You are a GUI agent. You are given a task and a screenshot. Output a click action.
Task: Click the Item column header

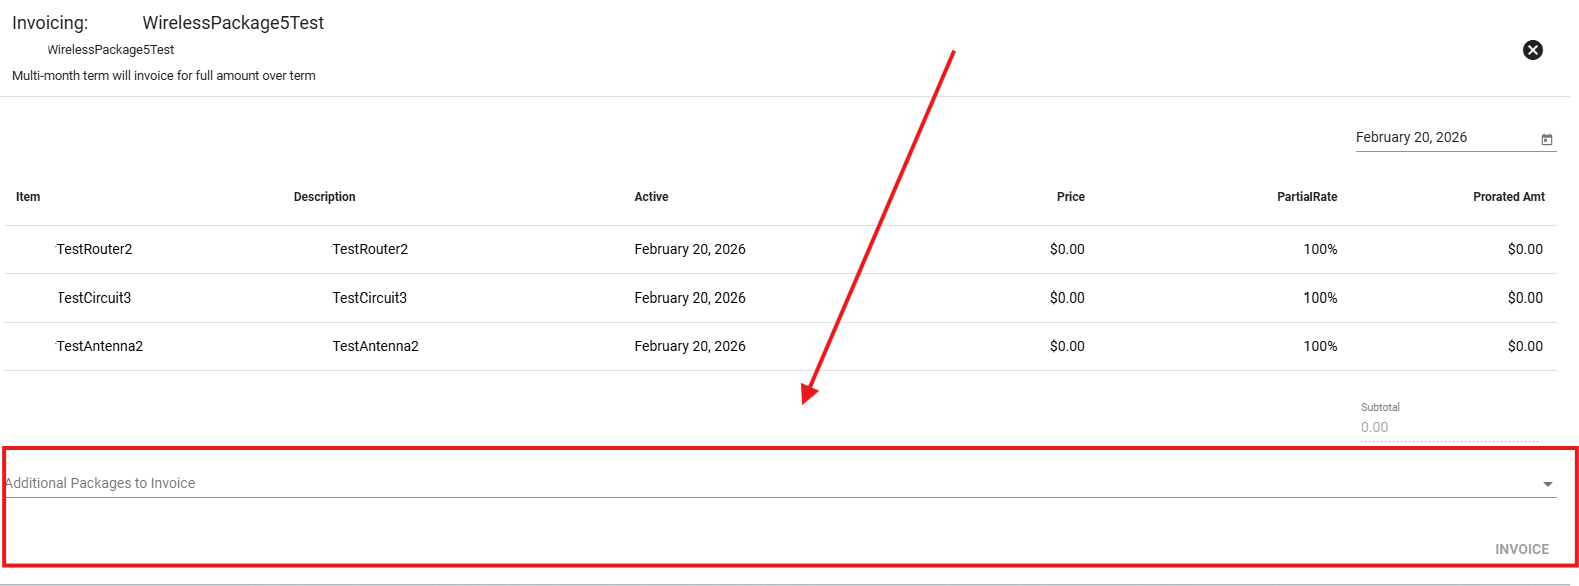(x=28, y=197)
